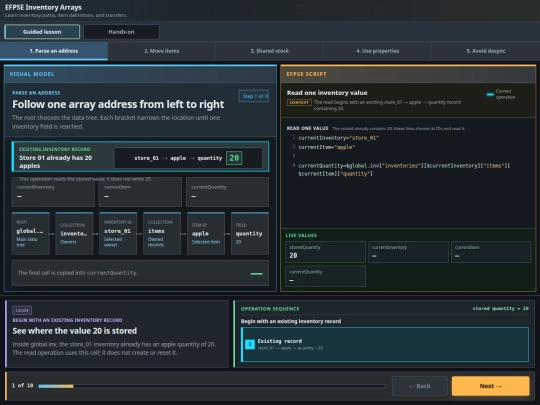Click script line currentInventory="store_01"
Viewport: 540px width, 405px height.
point(339,138)
